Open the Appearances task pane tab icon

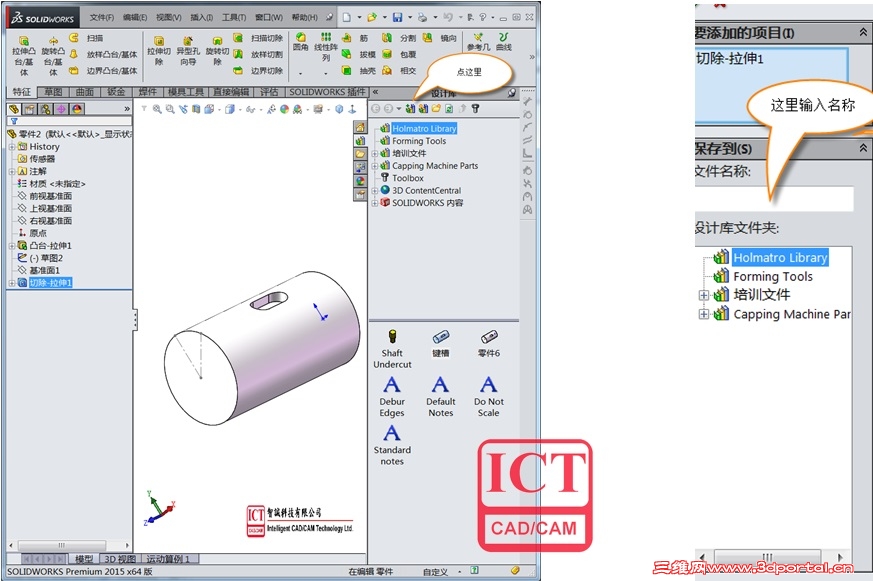[360, 180]
